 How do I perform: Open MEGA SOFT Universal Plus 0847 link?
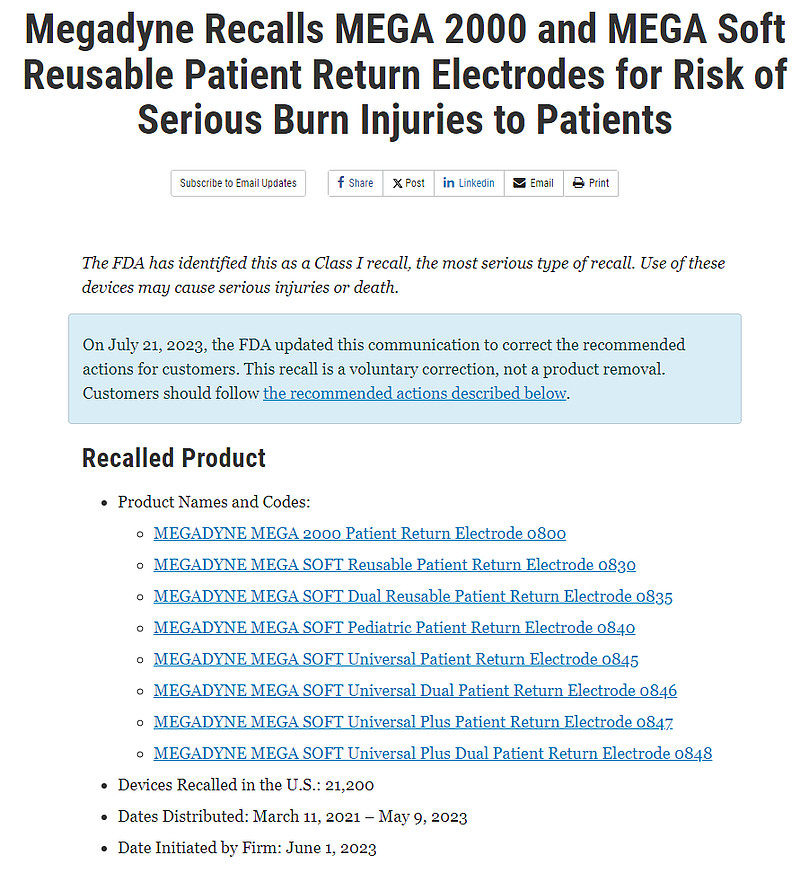click(x=412, y=722)
